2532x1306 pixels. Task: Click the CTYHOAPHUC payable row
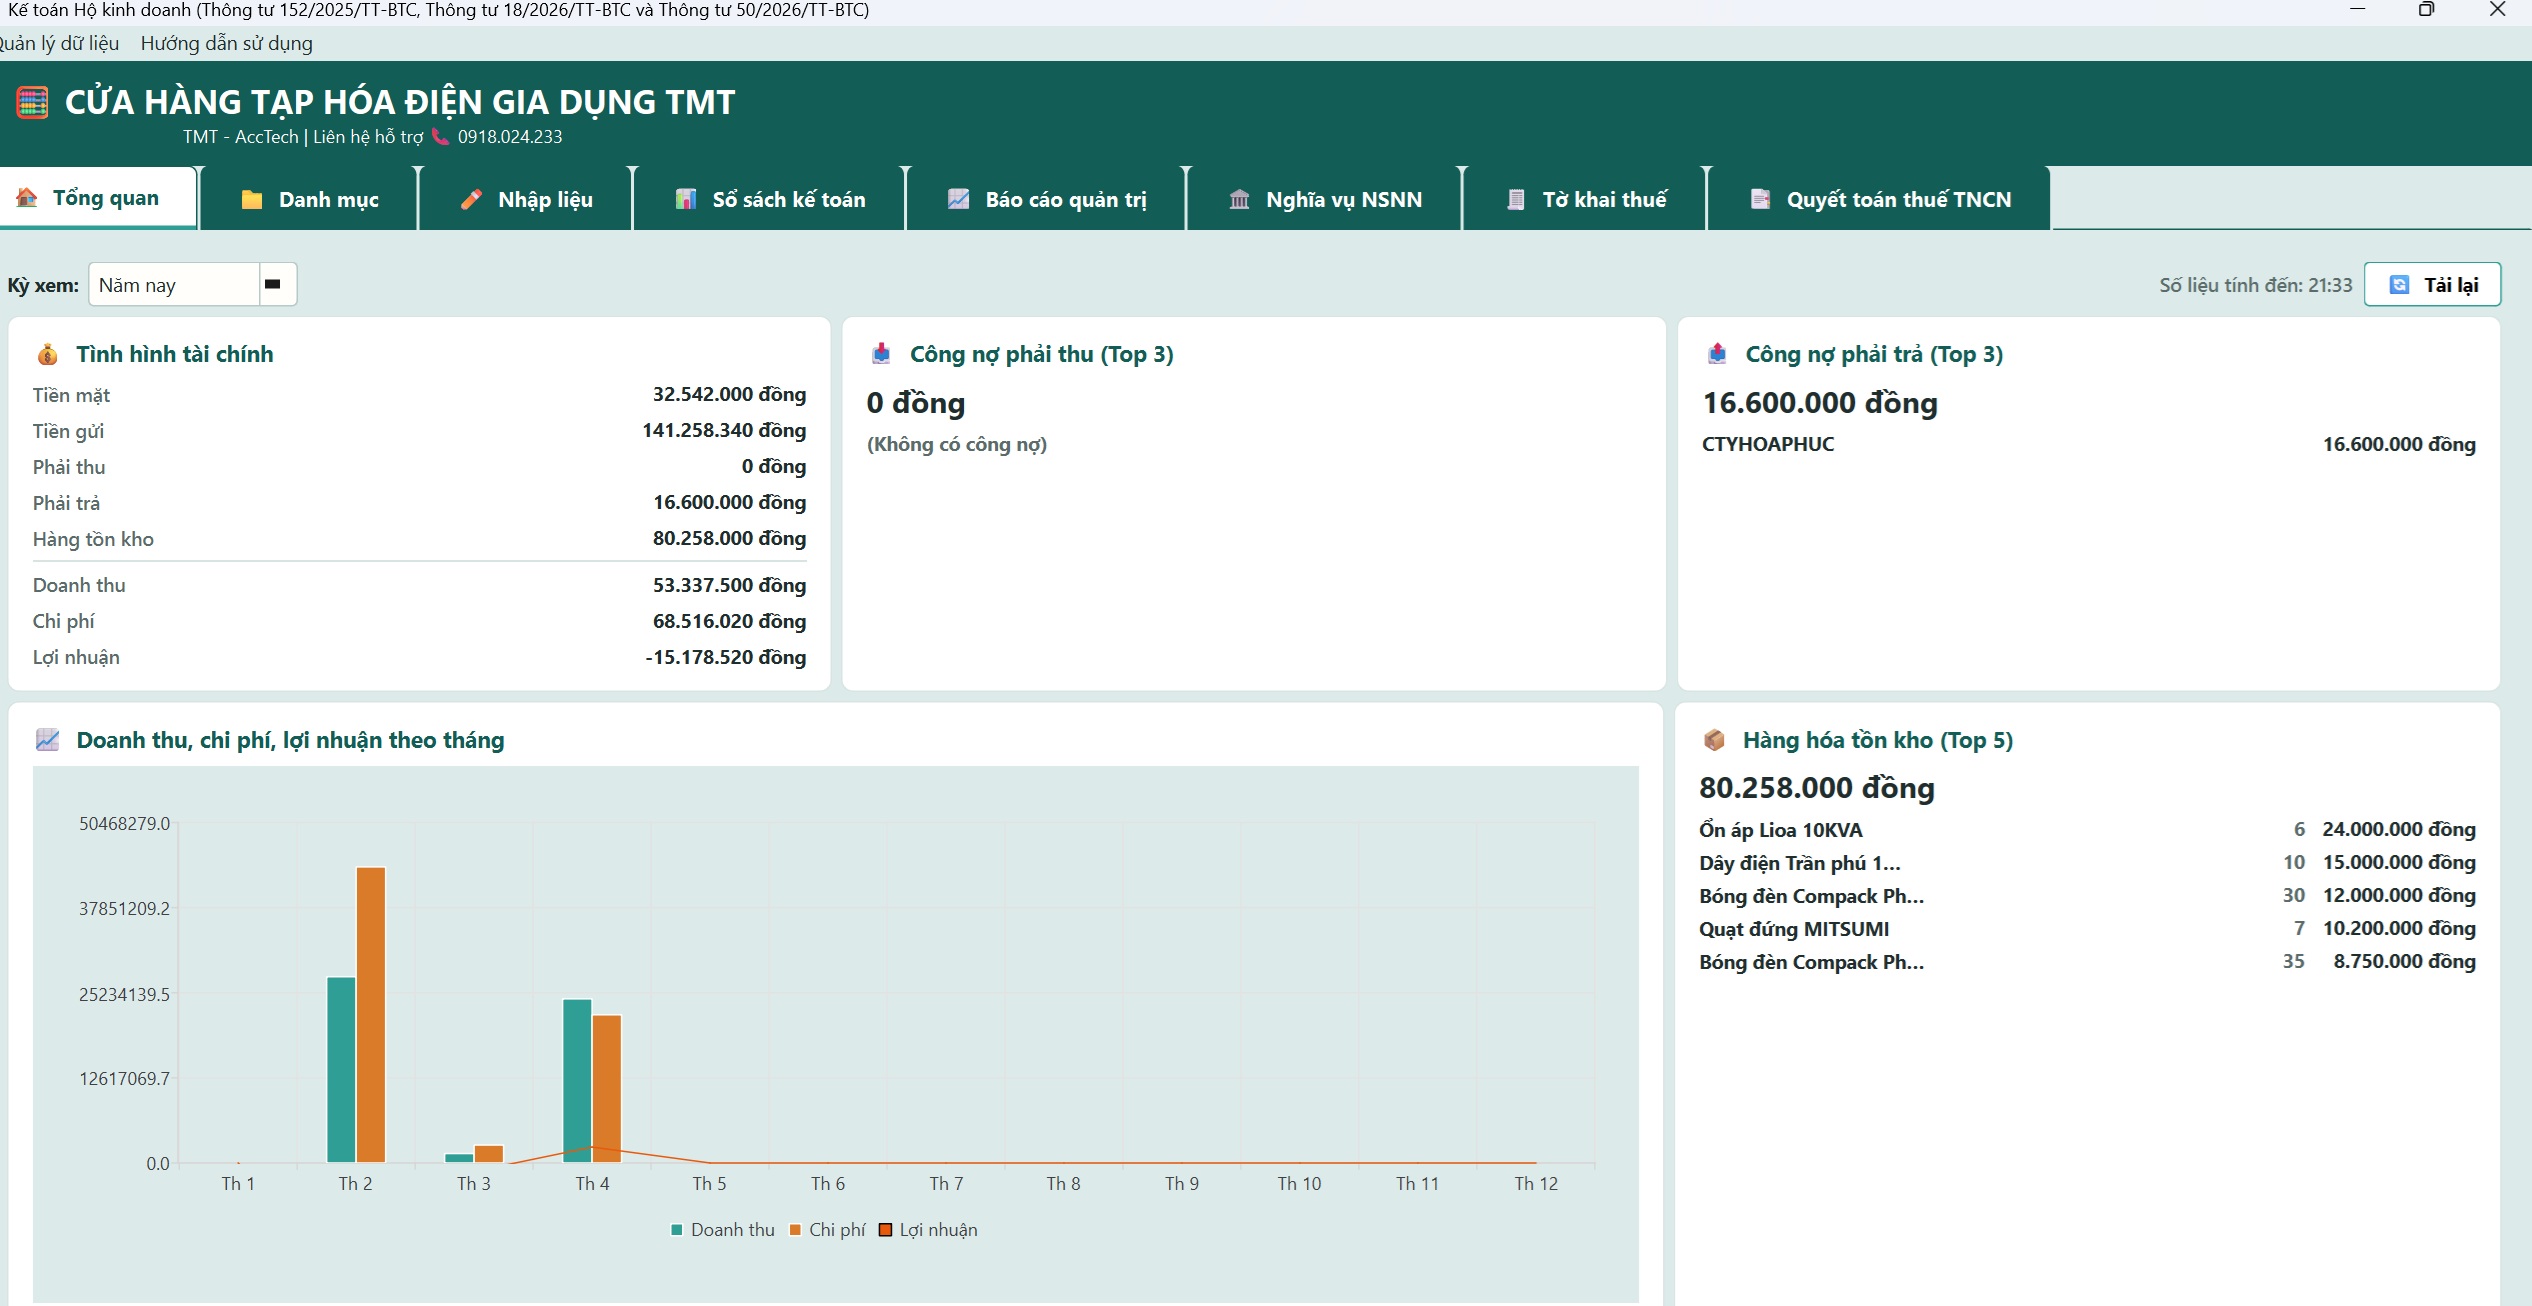(2088, 444)
